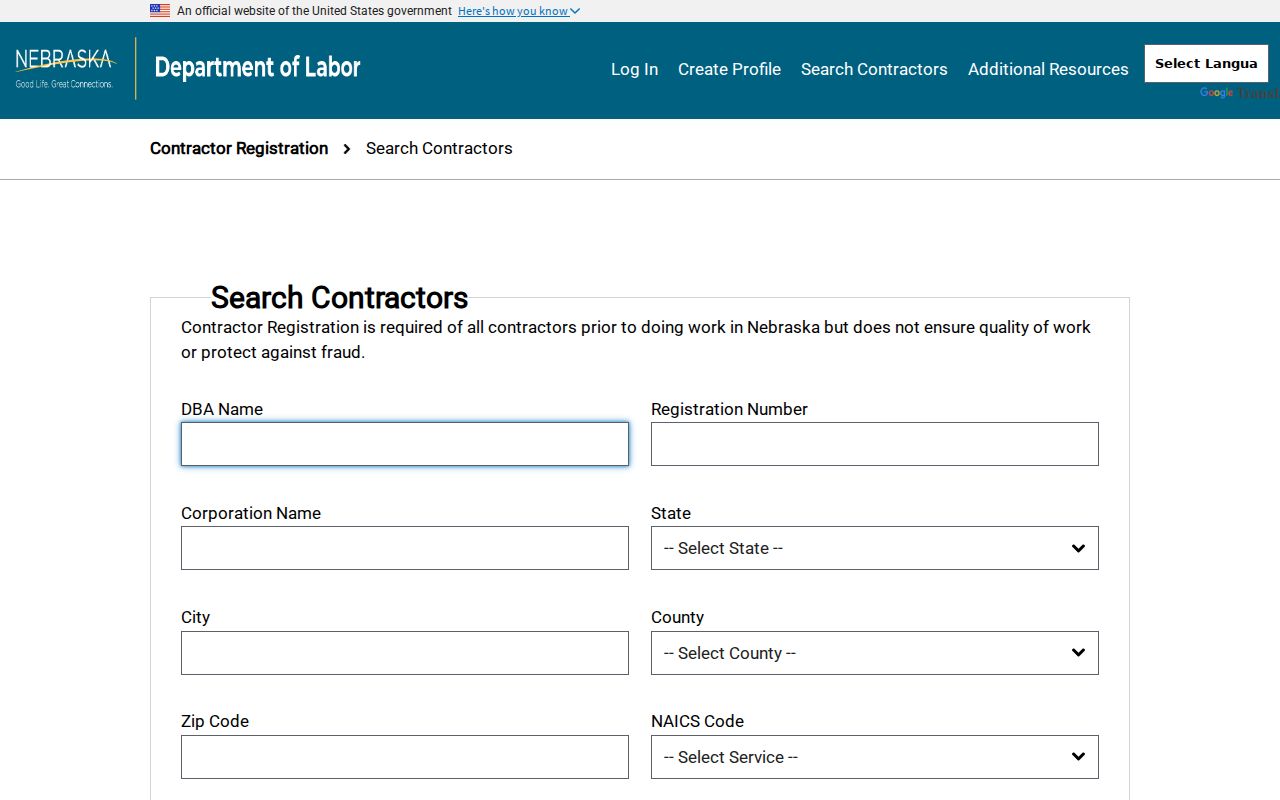
Task: Click the City field label
Action: 195,617
